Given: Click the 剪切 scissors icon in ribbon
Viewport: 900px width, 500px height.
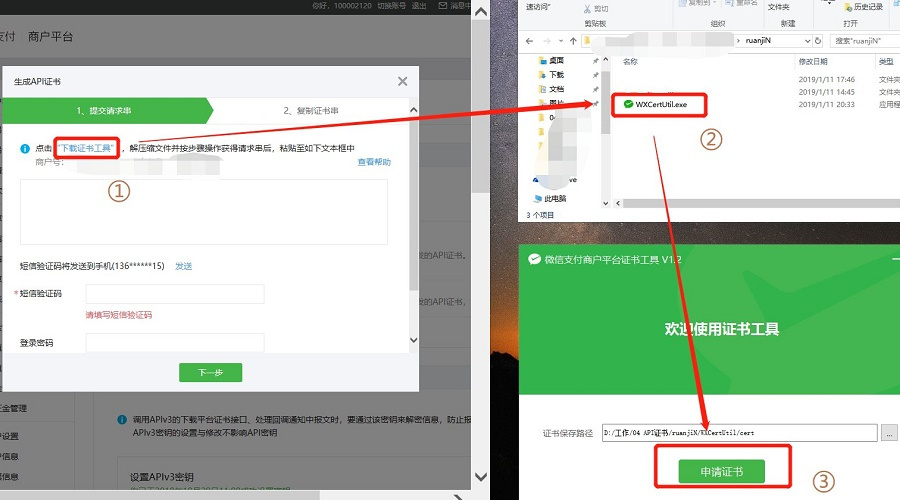Looking at the screenshot, I should pyautogui.click(x=587, y=9).
